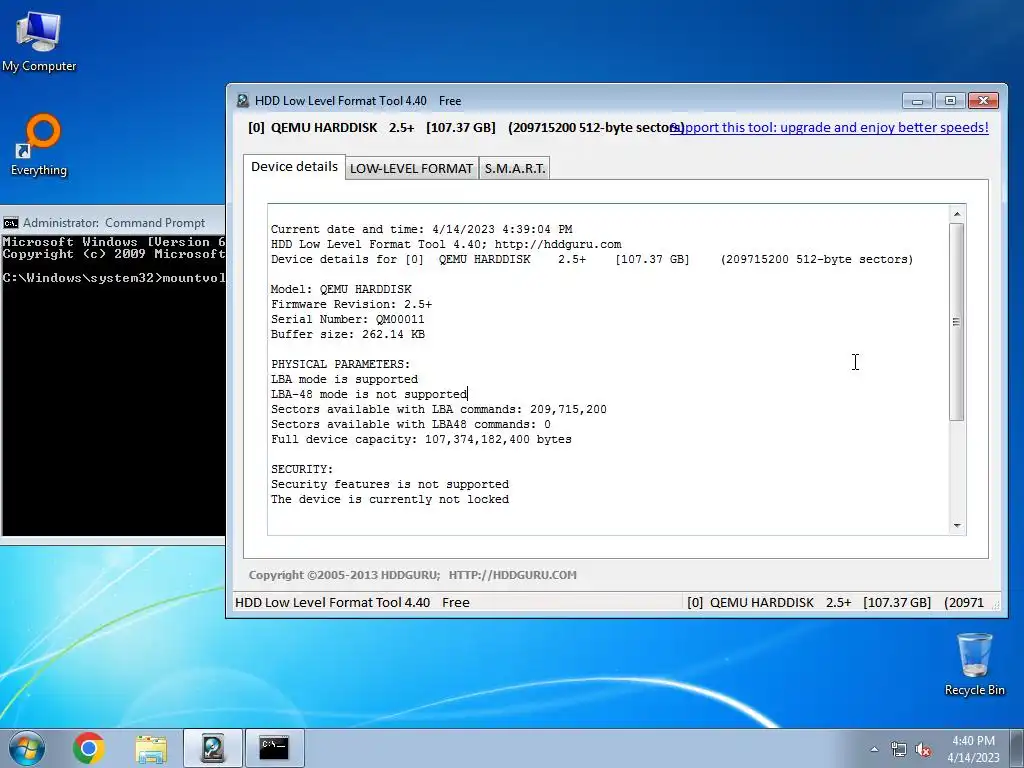Open the LOW-LEVEL FORMAT tab
1024x768 pixels.
point(411,168)
